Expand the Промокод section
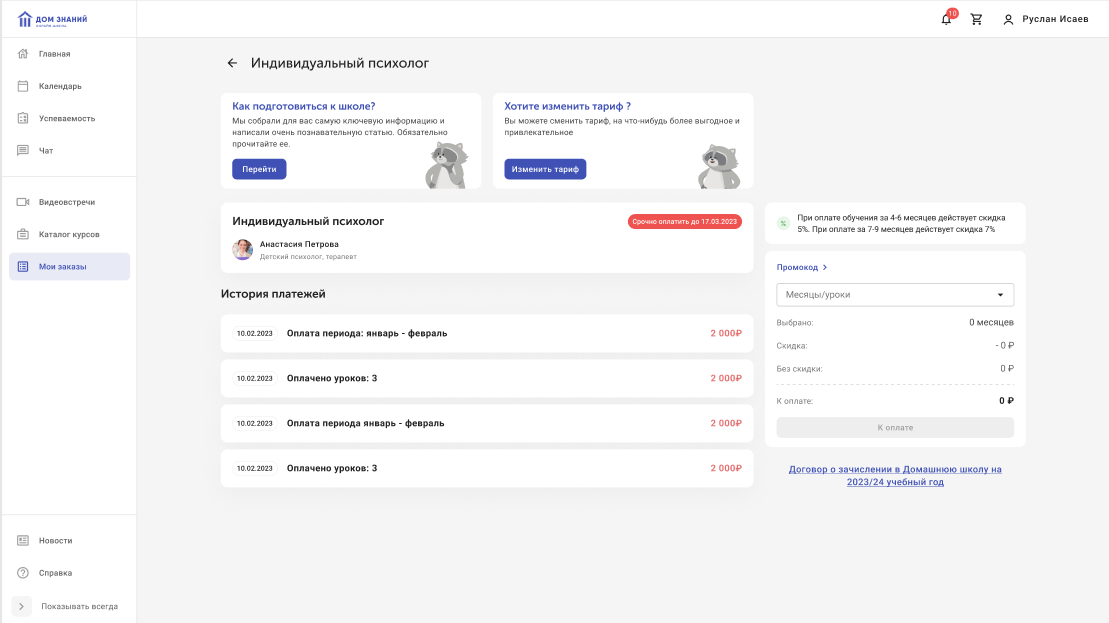 [x=801, y=267]
